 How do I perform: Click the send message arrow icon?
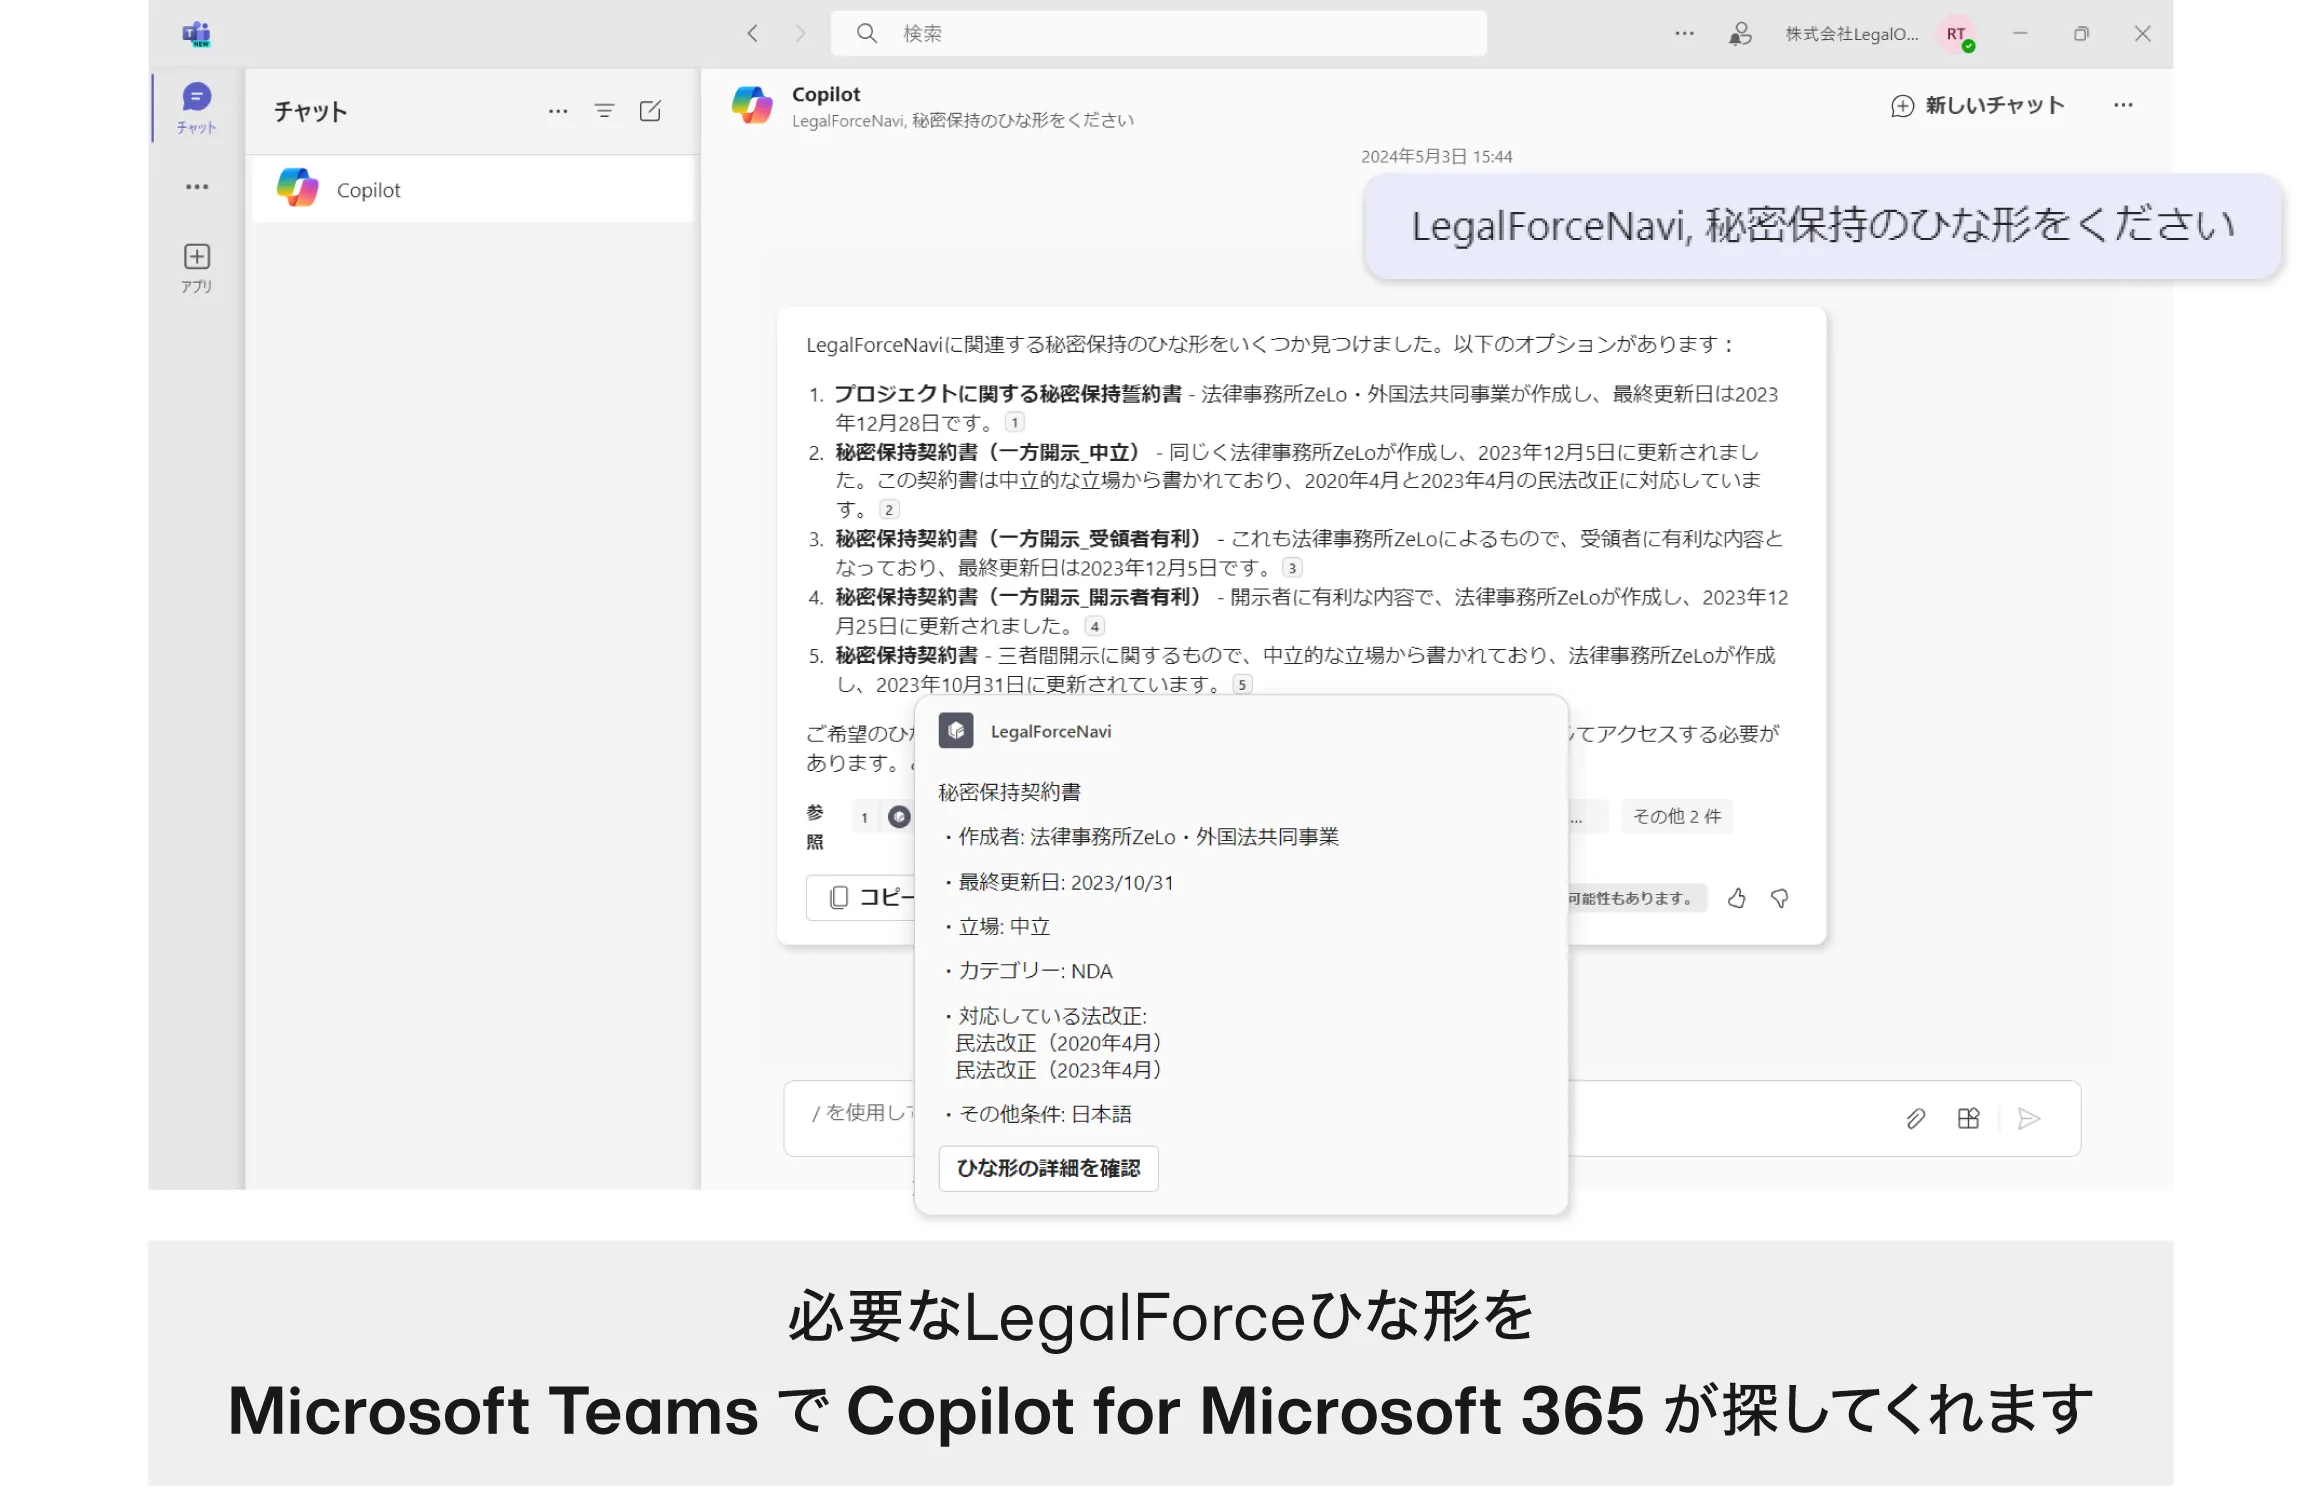(2029, 1118)
